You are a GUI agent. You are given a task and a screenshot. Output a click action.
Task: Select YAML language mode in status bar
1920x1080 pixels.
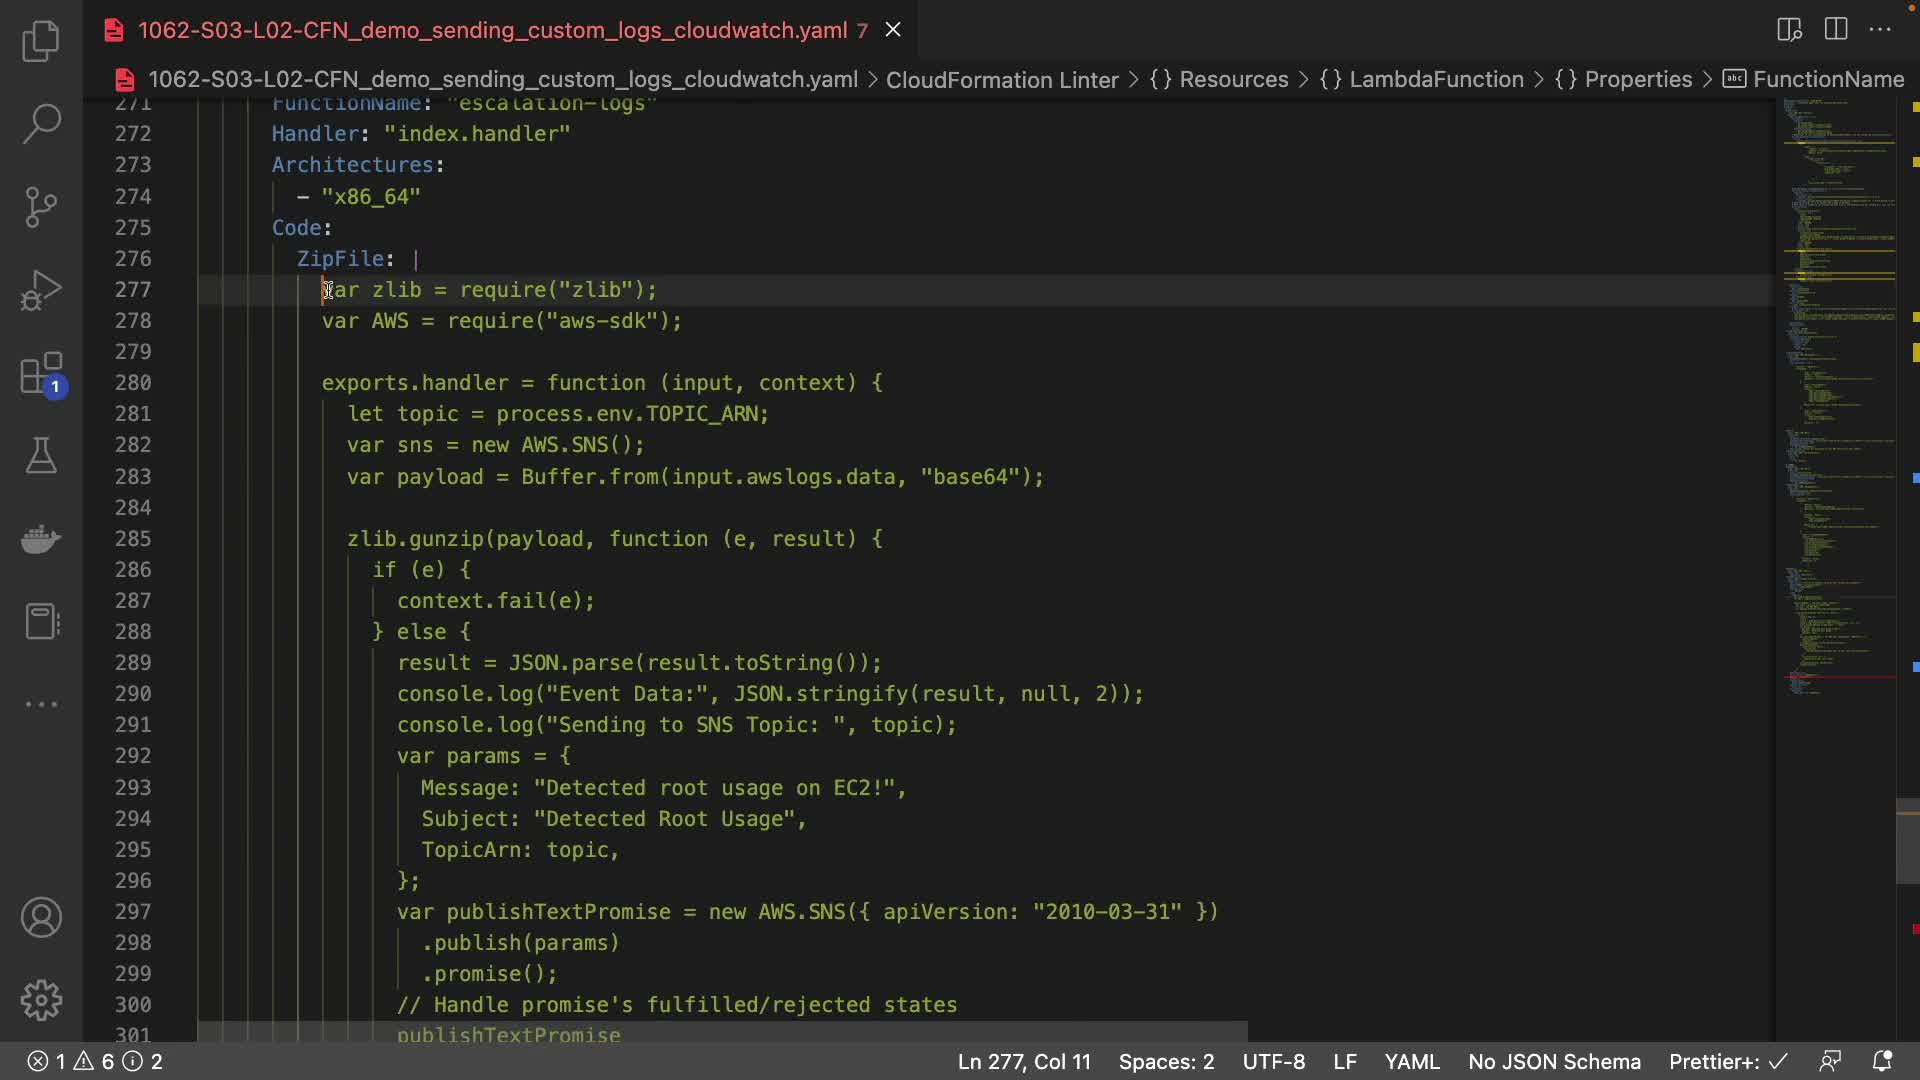point(1411,1061)
